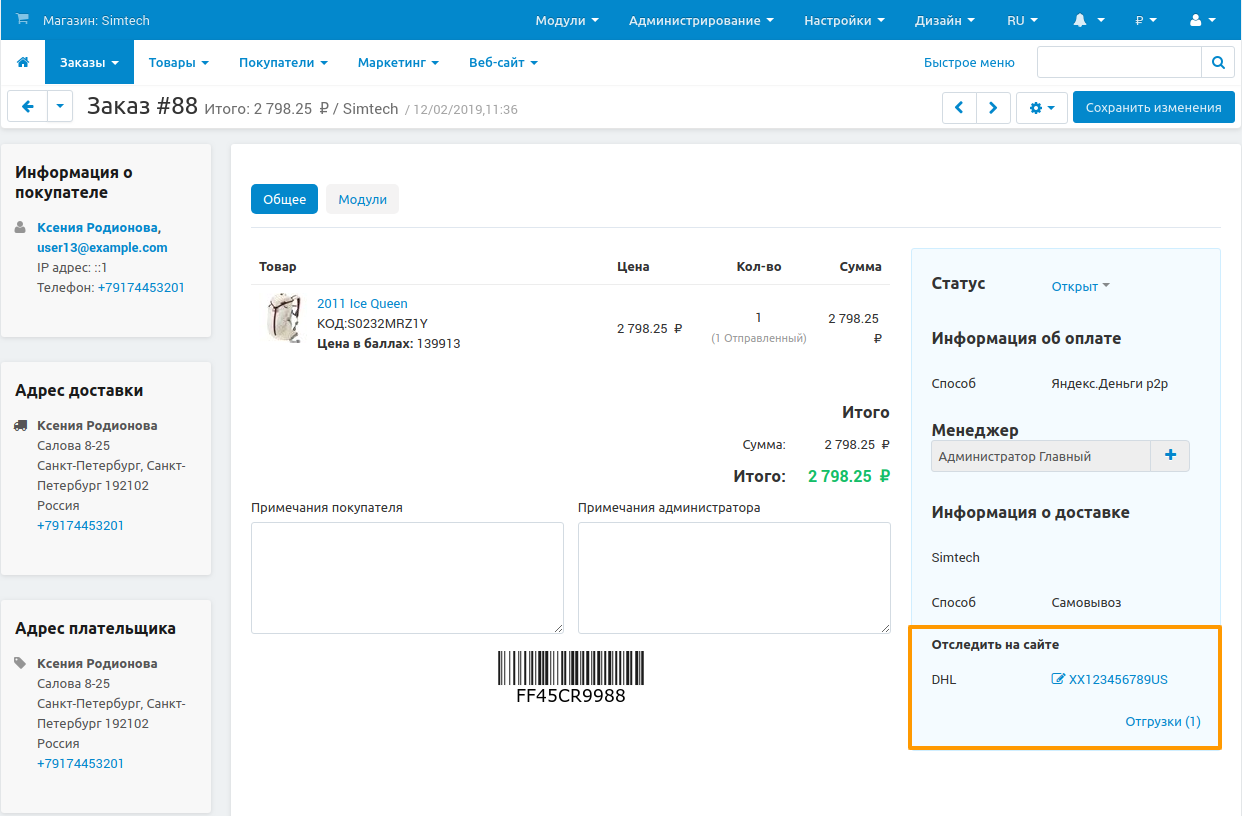The width and height of the screenshot is (1242, 816).
Task: Switch to the Модули tab
Action: coord(362,199)
